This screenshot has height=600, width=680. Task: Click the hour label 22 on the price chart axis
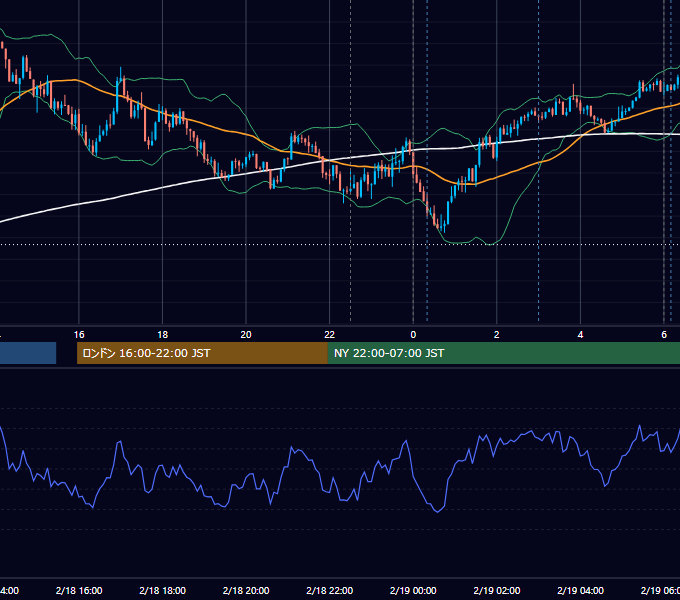(x=330, y=335)
